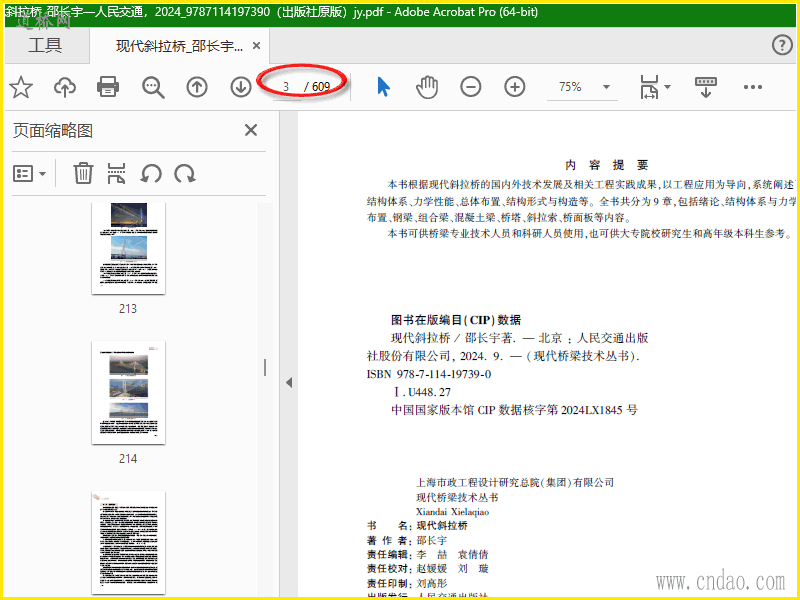The image size is (800, 600).
Task: Switch to the 工具 tab
Action: pos(44,45)
